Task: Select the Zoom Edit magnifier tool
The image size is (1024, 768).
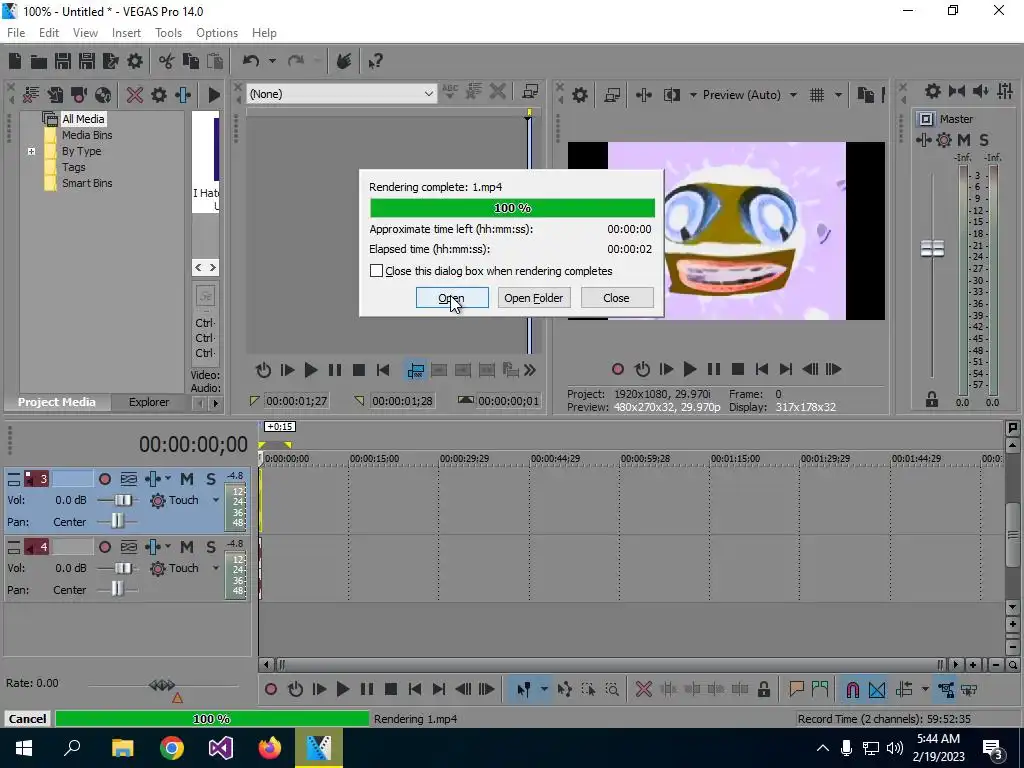Action: (x=612, y=690)
